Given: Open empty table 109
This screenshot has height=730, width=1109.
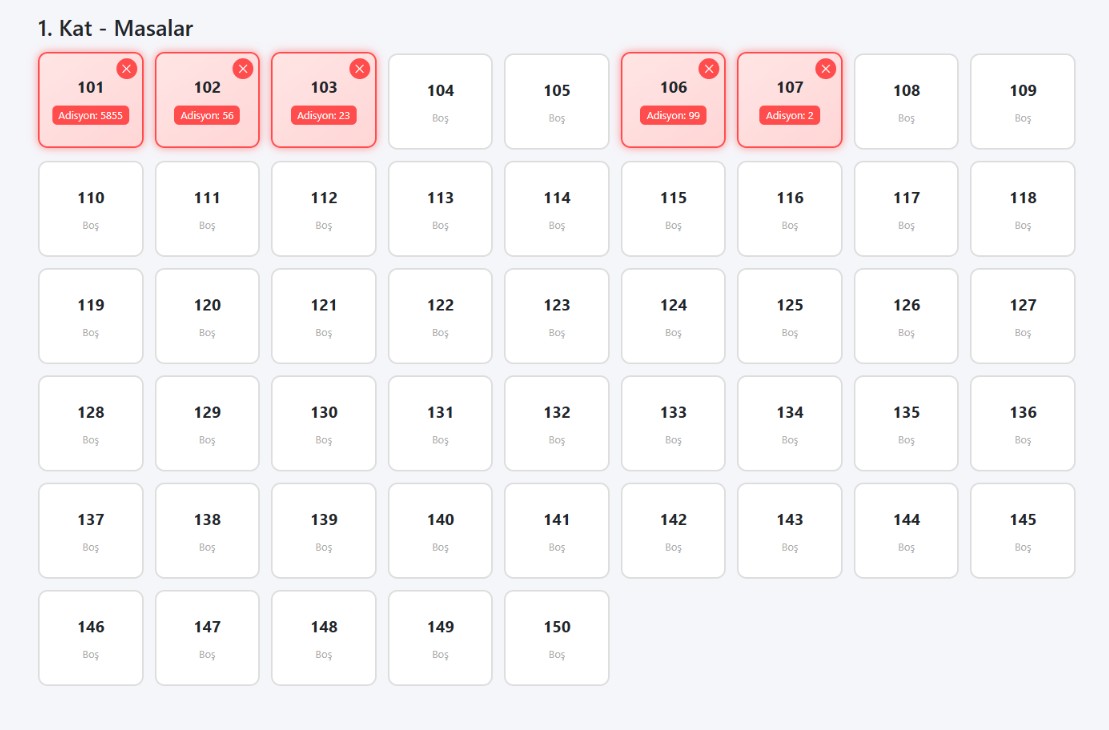Looking at the screenshot, I should pyautogui.click(x=1022, y=101).
